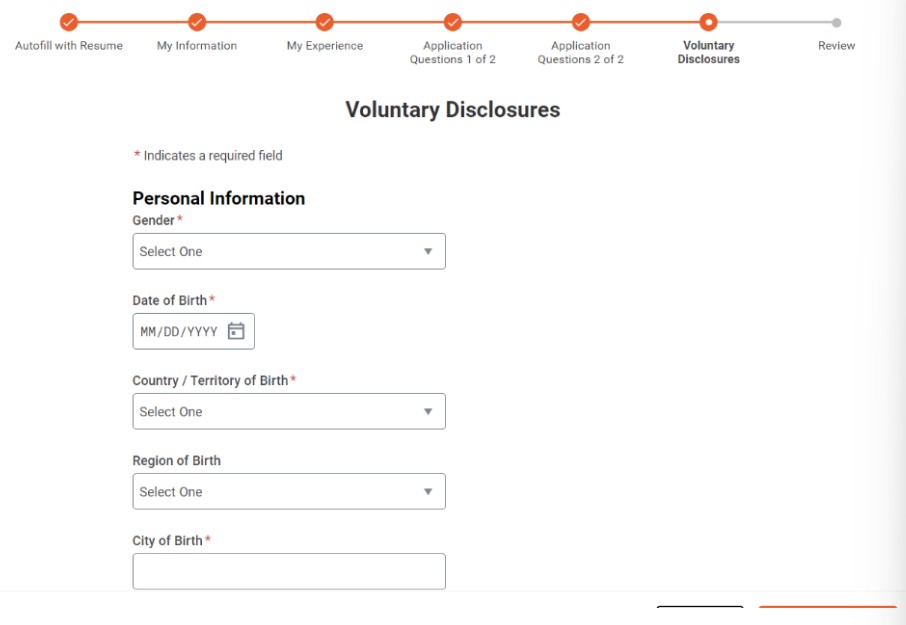Click the Application Questions 1 of 2 label
Image resolution: width=906 pixels, height=625 pixels.
(453, 52)
